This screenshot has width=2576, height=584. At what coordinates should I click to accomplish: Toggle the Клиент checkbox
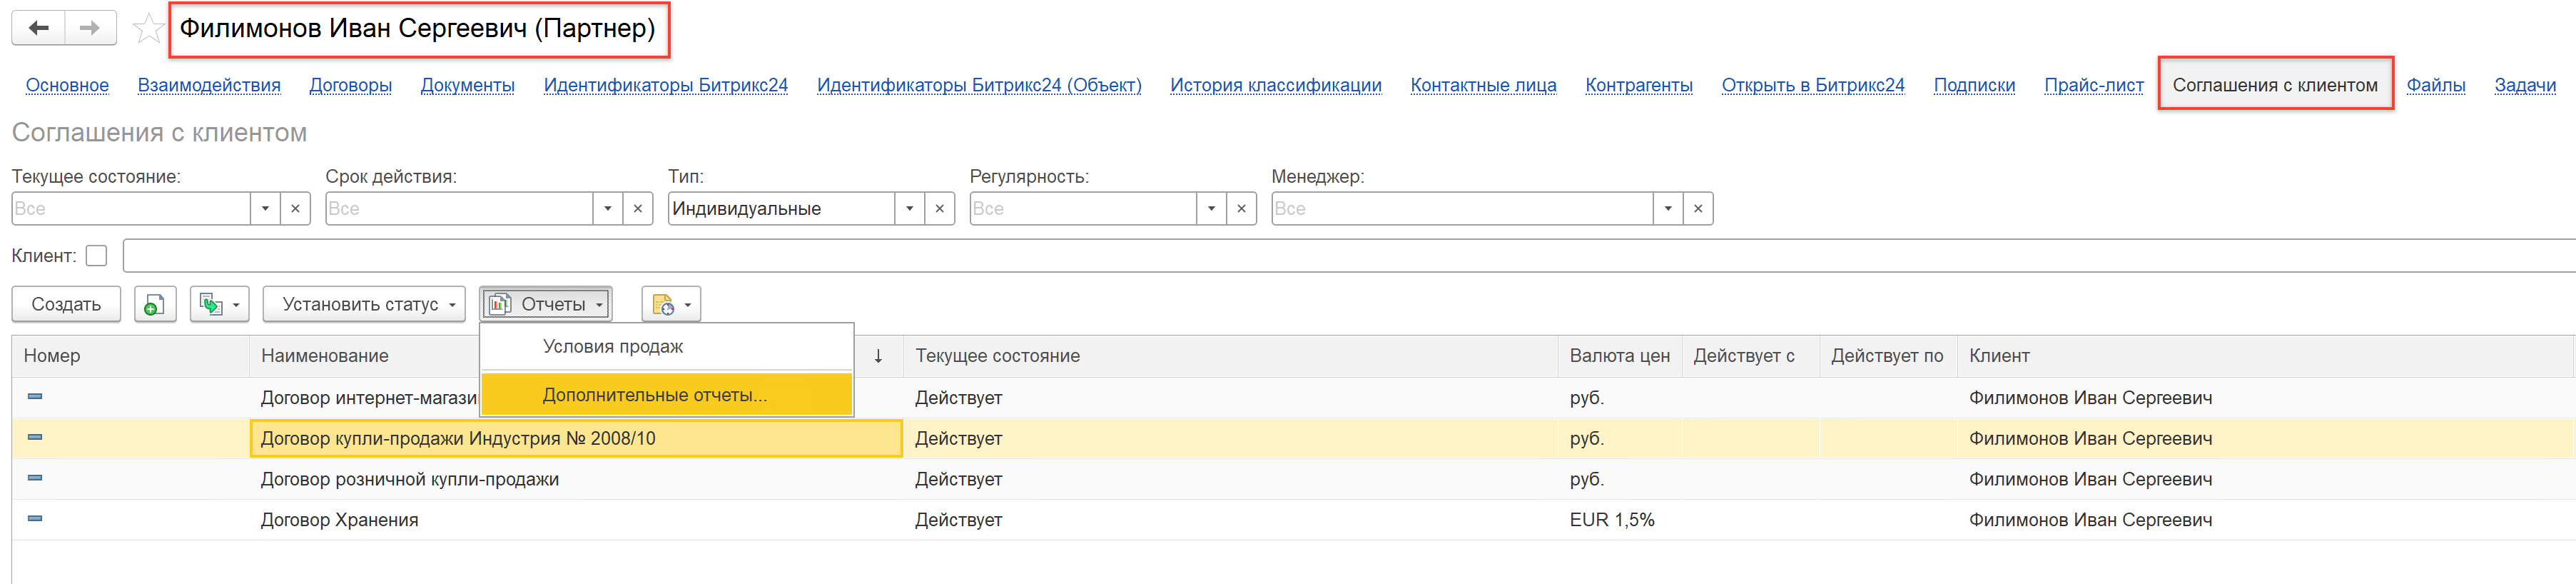pyautogui.click(x=96, y=256)
